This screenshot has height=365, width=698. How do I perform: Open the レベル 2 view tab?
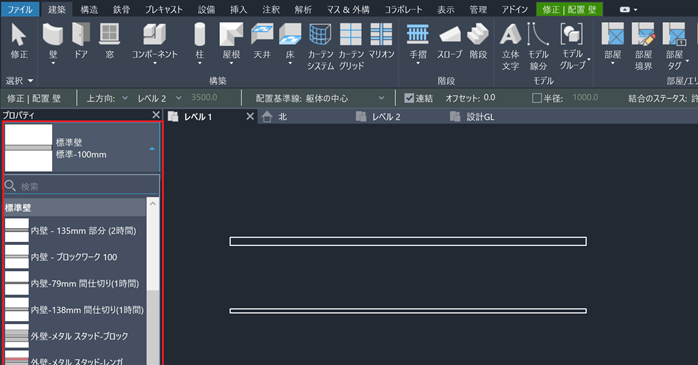tap(386, 117)
